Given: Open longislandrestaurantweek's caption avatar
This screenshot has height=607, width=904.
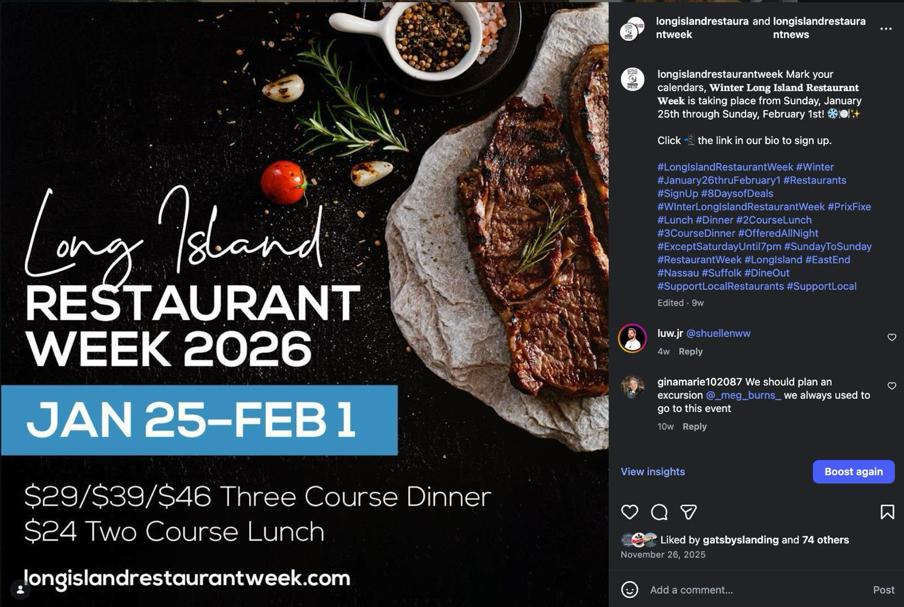Looking at the screenshot, I should click(x=632, y=79).
